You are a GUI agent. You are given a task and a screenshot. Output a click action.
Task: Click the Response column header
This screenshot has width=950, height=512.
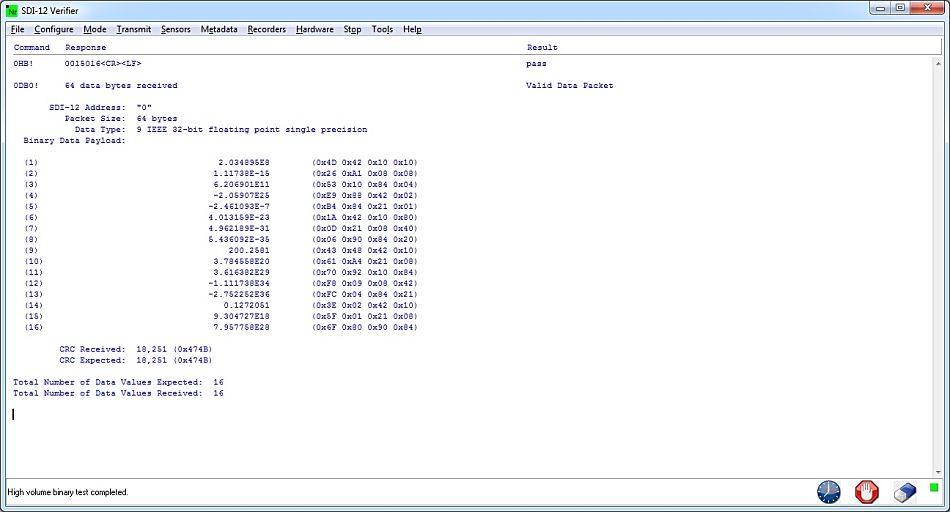coord(85,47)
